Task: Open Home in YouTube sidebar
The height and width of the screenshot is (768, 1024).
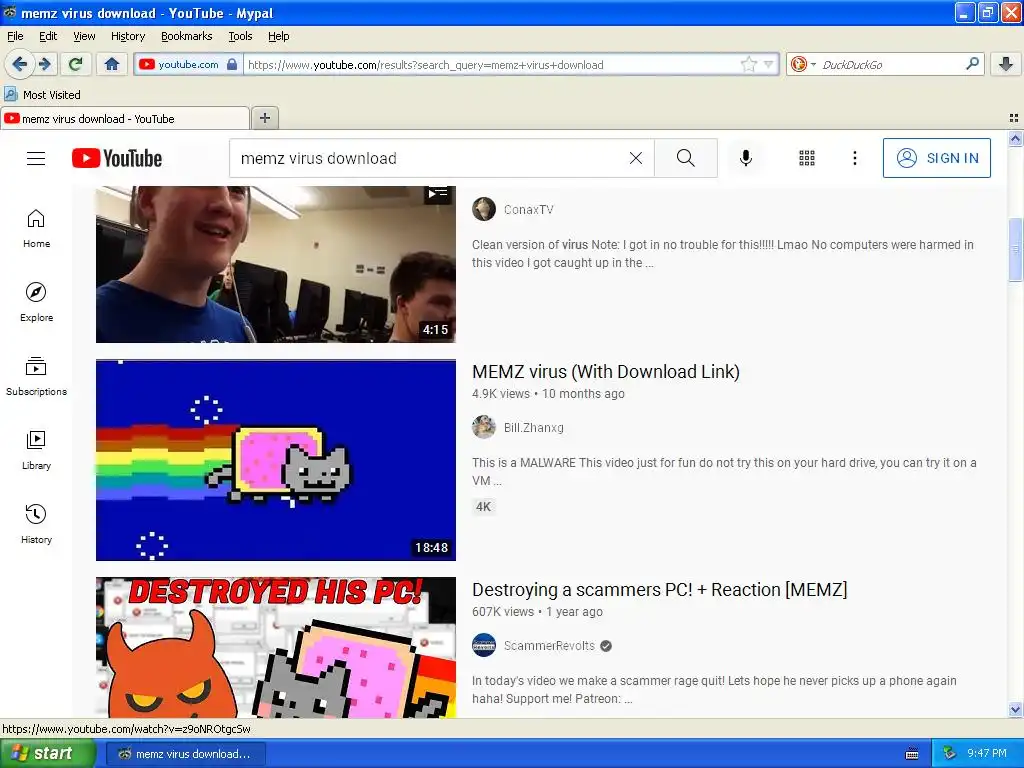Action: click(36, 229)
